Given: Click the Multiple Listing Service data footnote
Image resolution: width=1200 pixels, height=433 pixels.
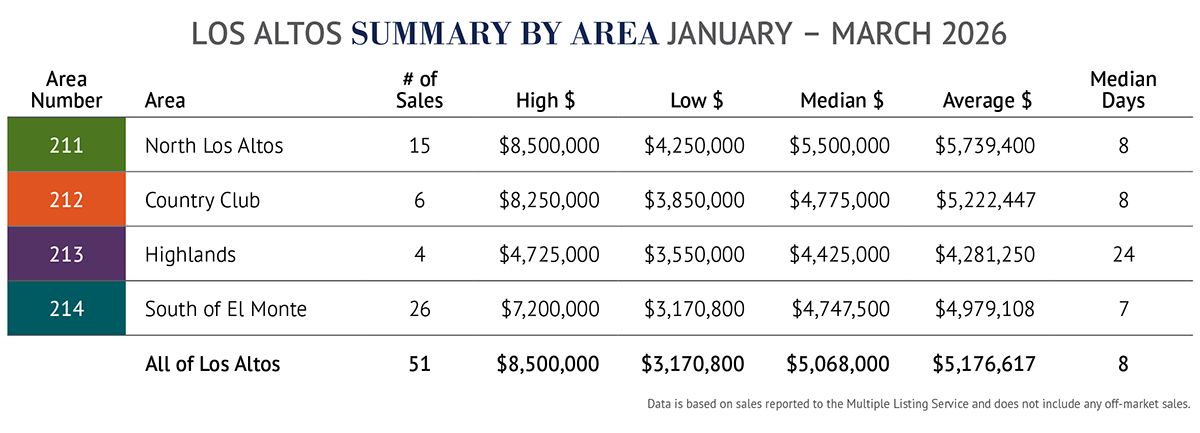Looking at the screenshot, I should click(918, 405).
